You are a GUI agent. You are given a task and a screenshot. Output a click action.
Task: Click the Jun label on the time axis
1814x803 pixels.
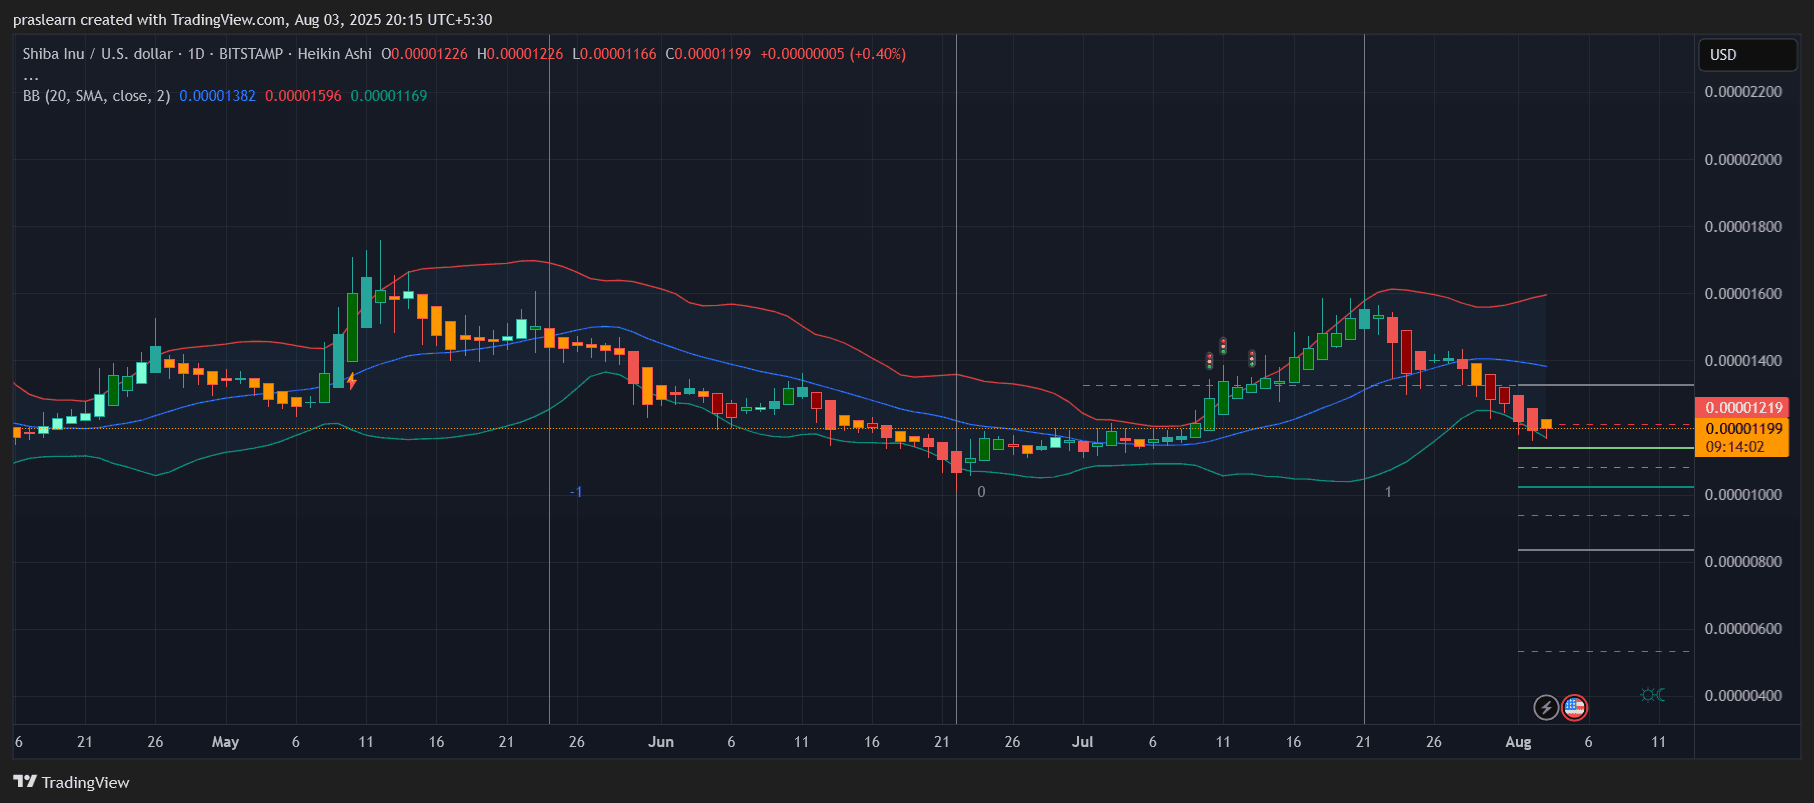661,742
